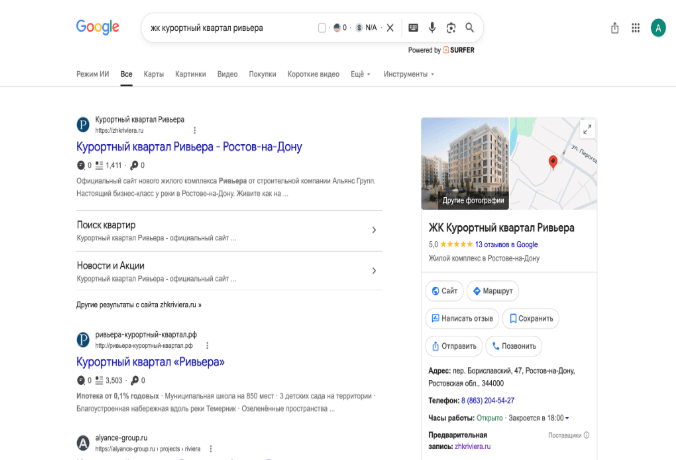Open three-dot menu for alyance-group.ru result
Screen dimensions: 676x460
point(210,449)
